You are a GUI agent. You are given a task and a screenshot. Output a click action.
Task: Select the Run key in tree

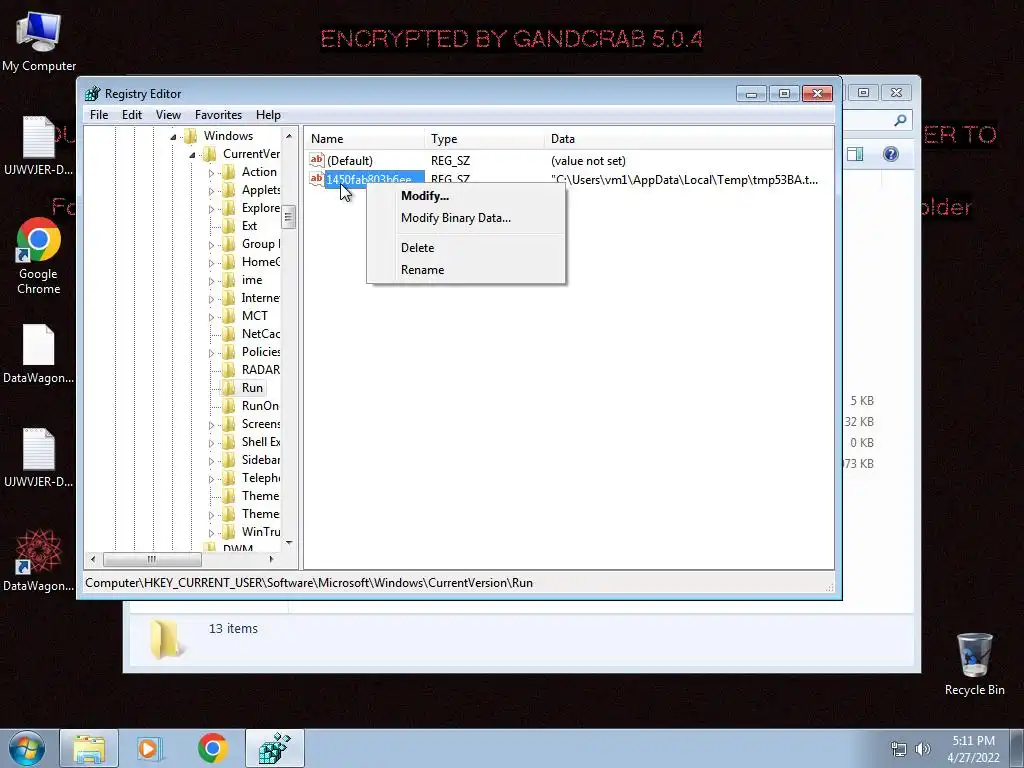tap(252, 388)
